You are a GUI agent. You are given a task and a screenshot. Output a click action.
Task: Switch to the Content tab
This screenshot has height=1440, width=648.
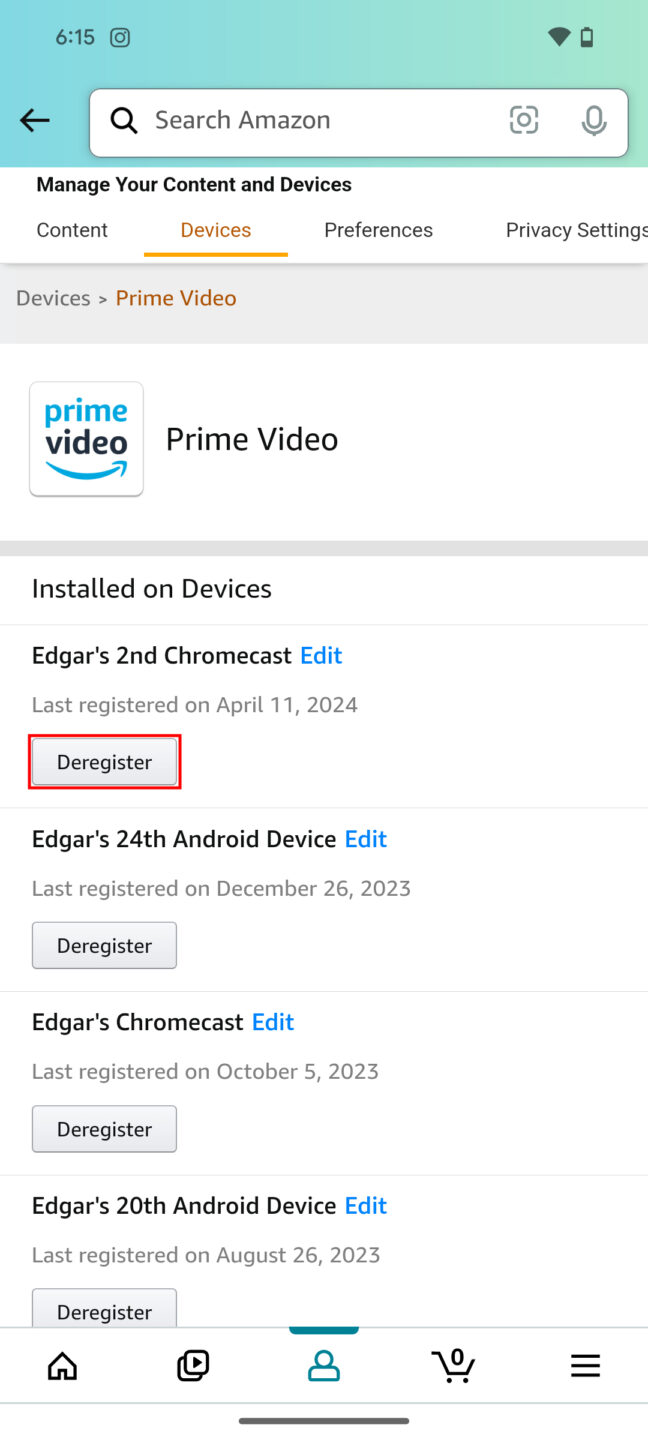[71, 229]
